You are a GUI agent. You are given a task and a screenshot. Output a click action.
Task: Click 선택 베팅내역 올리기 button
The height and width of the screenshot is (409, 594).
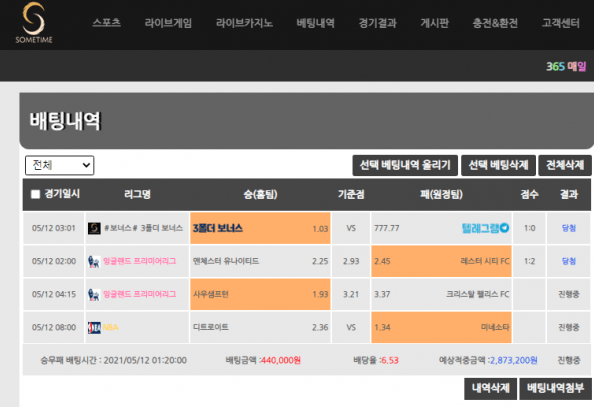point(405,165)
